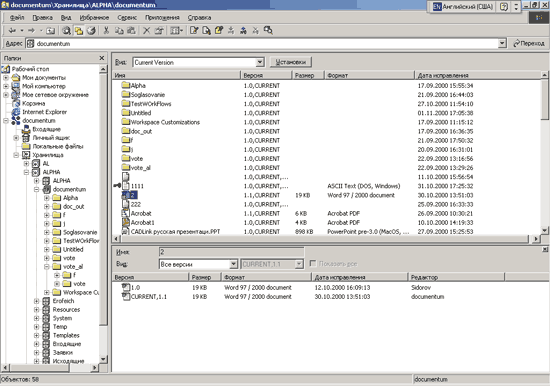The height and width of the screenshot is (386, 550).
Task: Toggle the Folders pane toolbar button
Action: [79, 31]
